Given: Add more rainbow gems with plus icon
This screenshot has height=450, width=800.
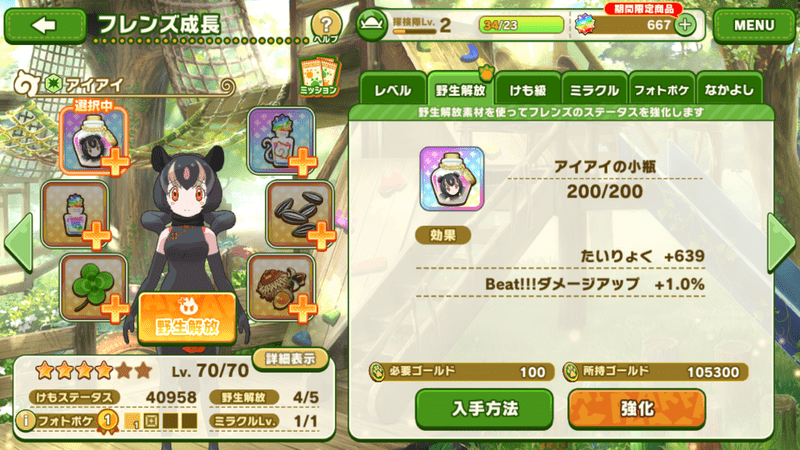Looking at the screenshot, I should pos(685,24).
